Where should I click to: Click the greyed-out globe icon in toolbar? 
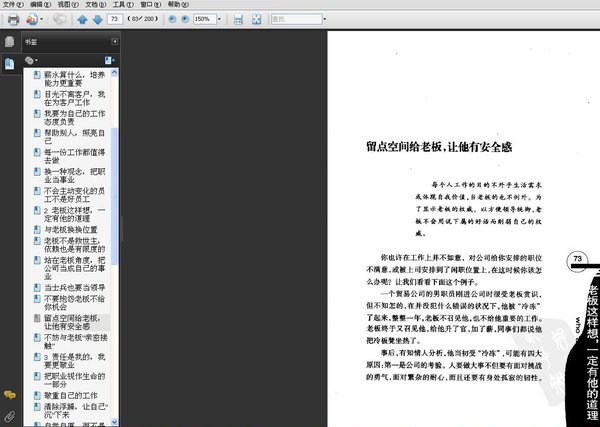[x=59, y=19]
